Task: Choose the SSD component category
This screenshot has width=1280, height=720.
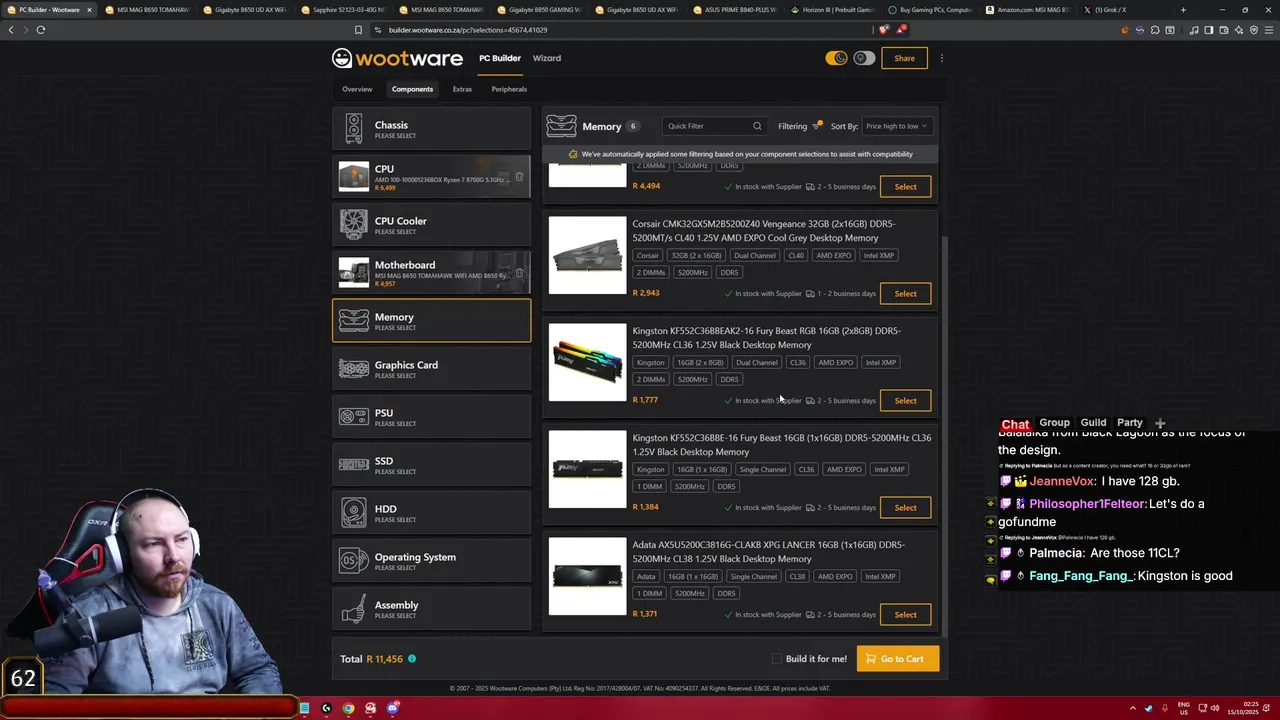Action: coord(431,465)
